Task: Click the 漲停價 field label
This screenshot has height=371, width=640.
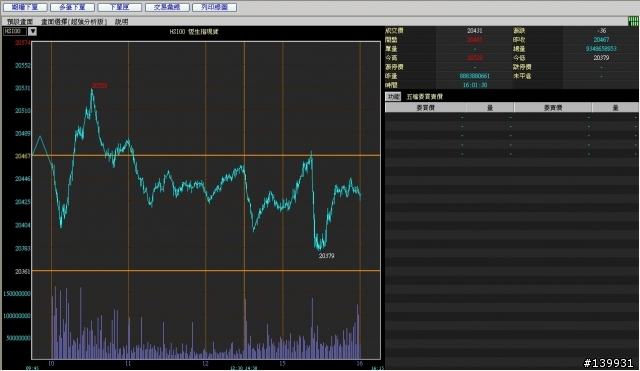Action: pos(394,67)
